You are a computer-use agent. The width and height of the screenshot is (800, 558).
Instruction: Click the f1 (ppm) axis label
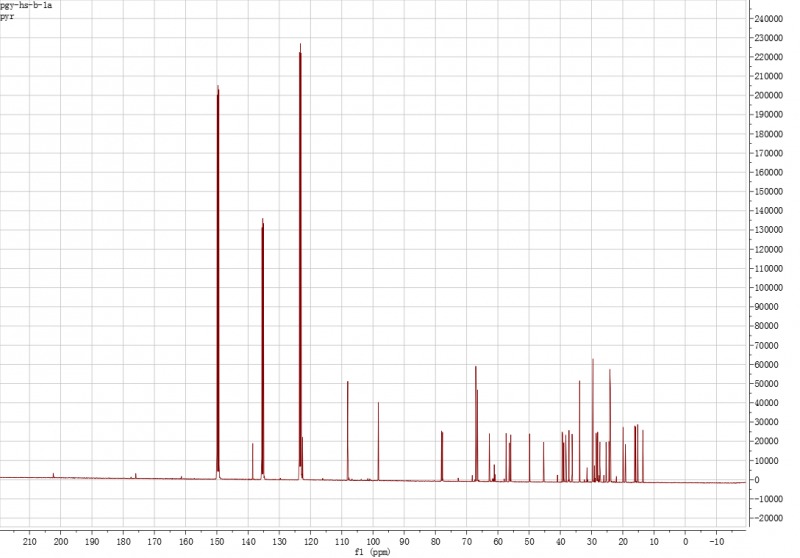[372, 552]
